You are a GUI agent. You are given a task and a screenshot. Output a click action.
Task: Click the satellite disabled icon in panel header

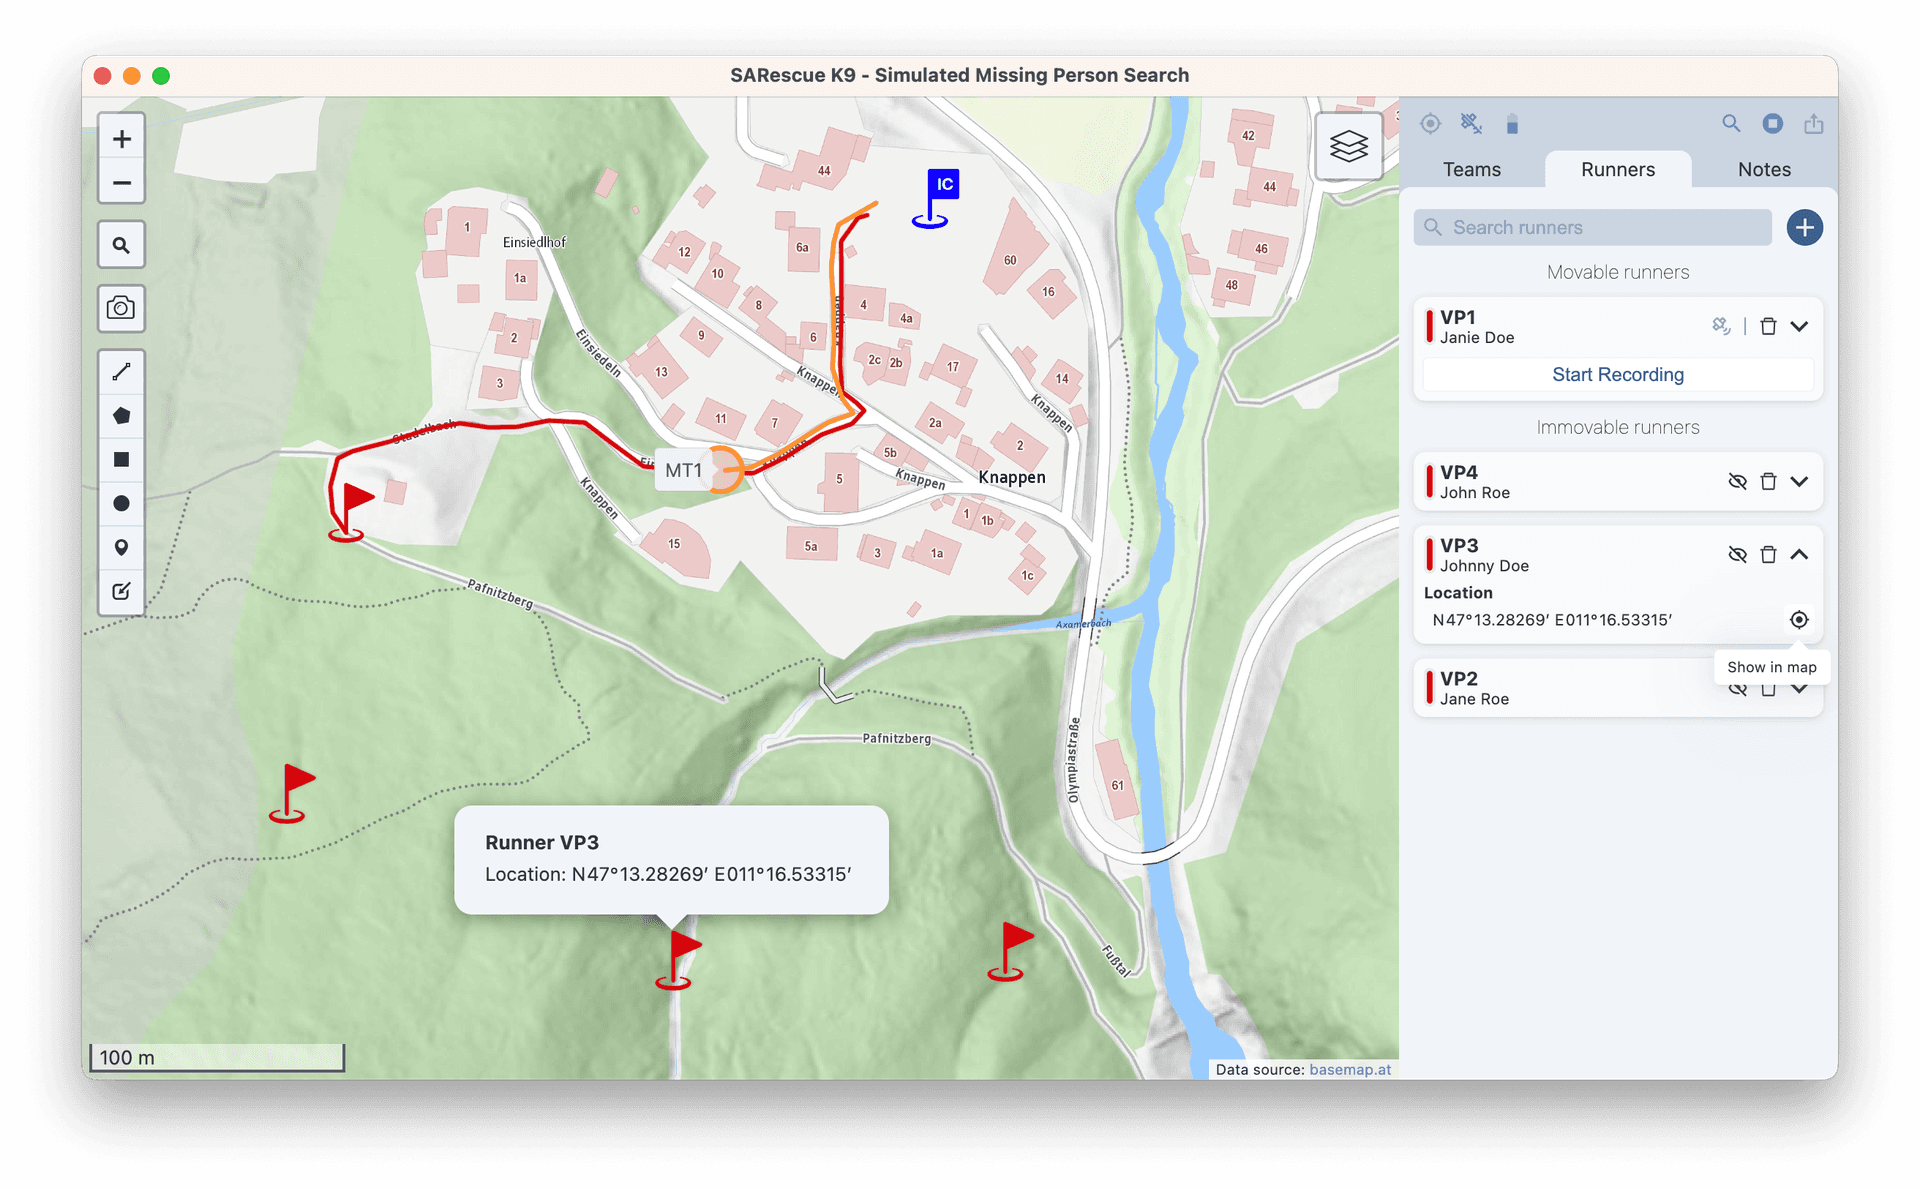point(1471,123)
